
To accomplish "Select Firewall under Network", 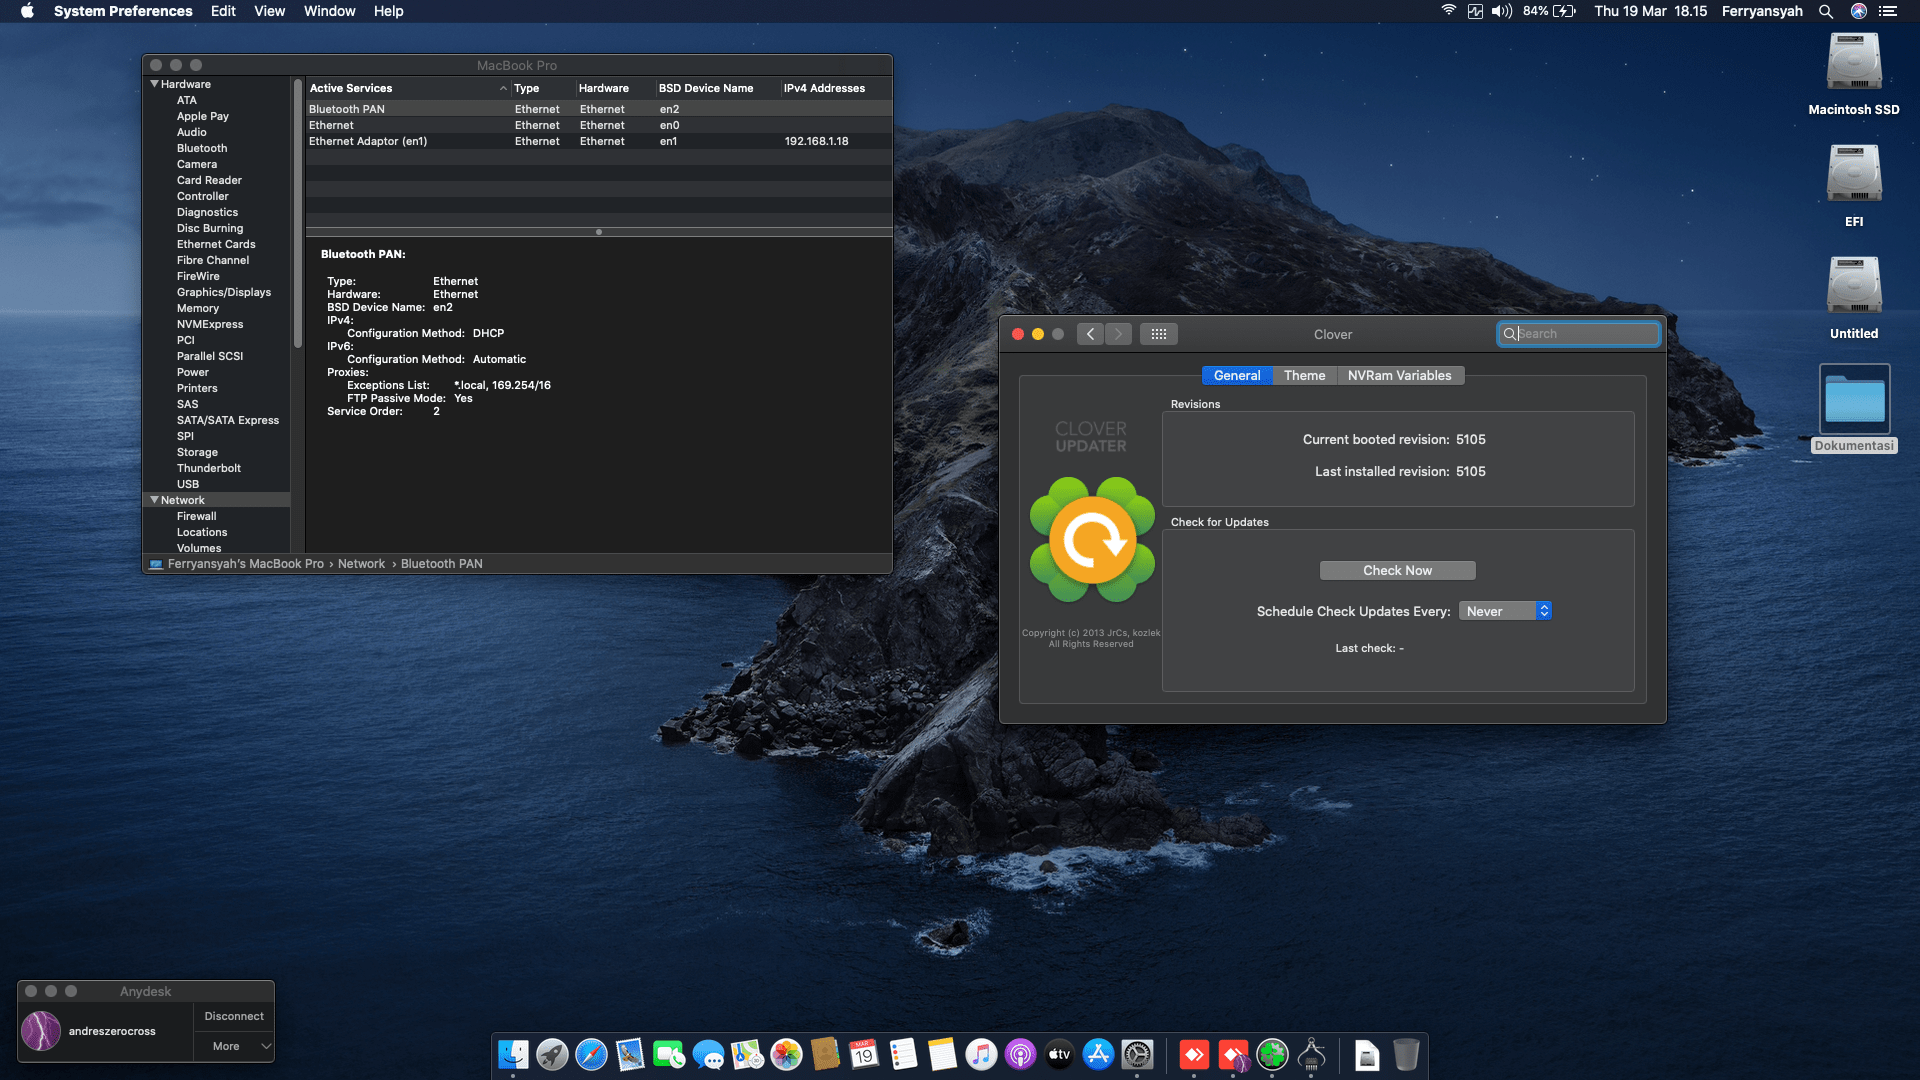I will (x=196, y=516).
